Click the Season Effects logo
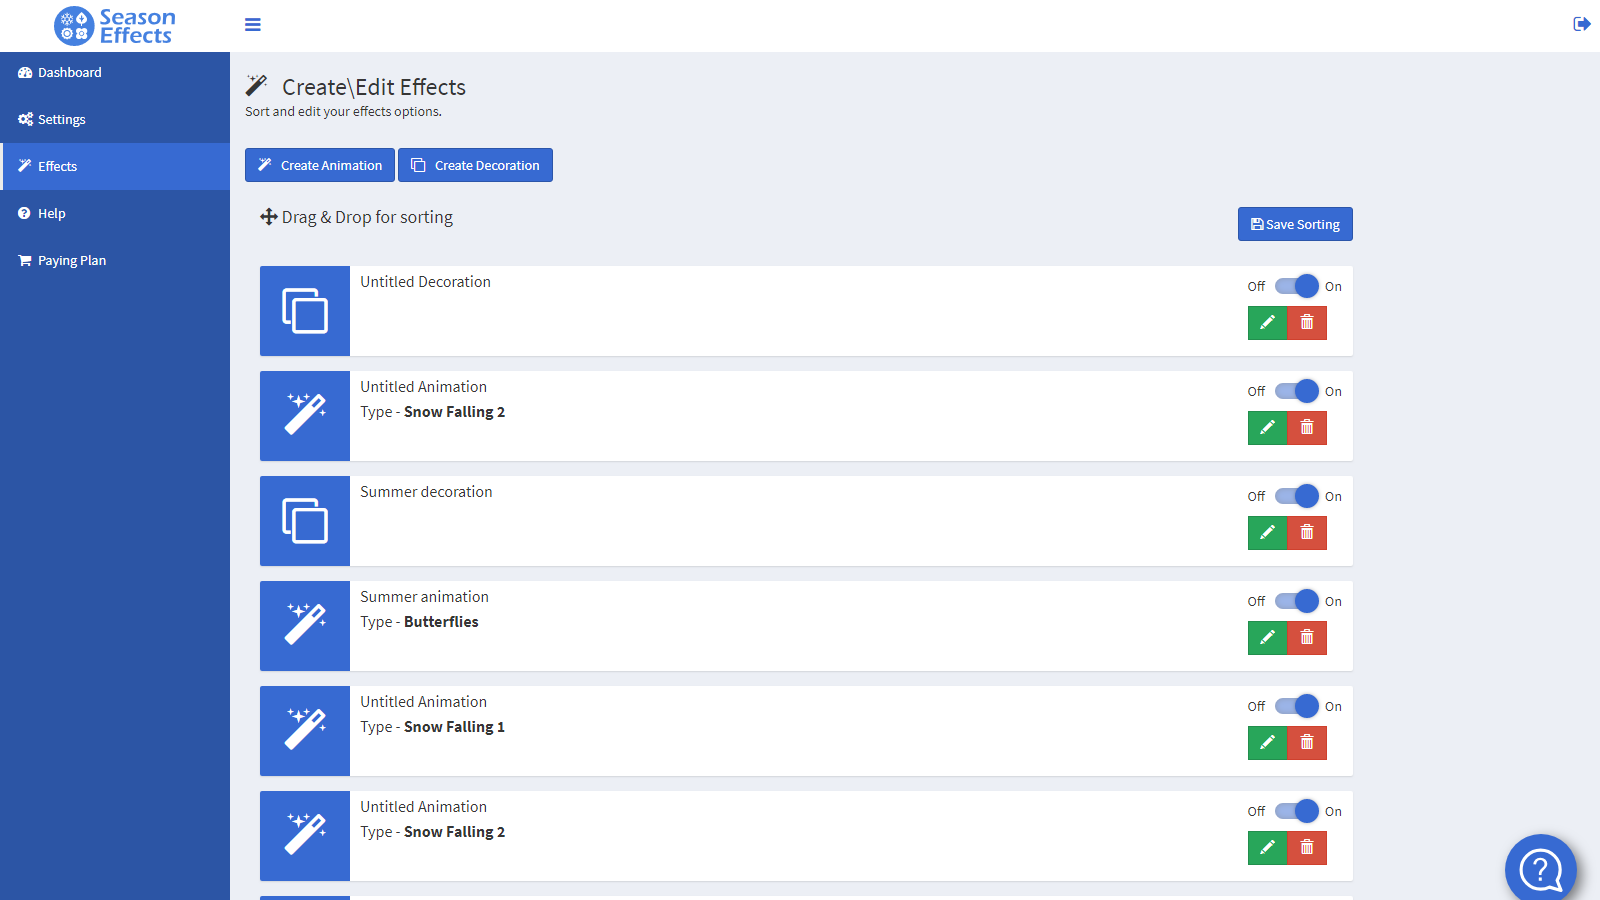 point(115,26)
